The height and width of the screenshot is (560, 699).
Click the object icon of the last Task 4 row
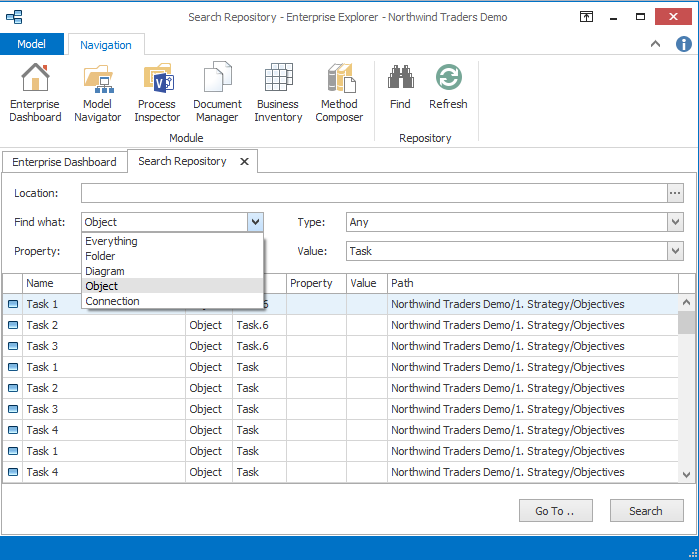click(x=13, y=472)
